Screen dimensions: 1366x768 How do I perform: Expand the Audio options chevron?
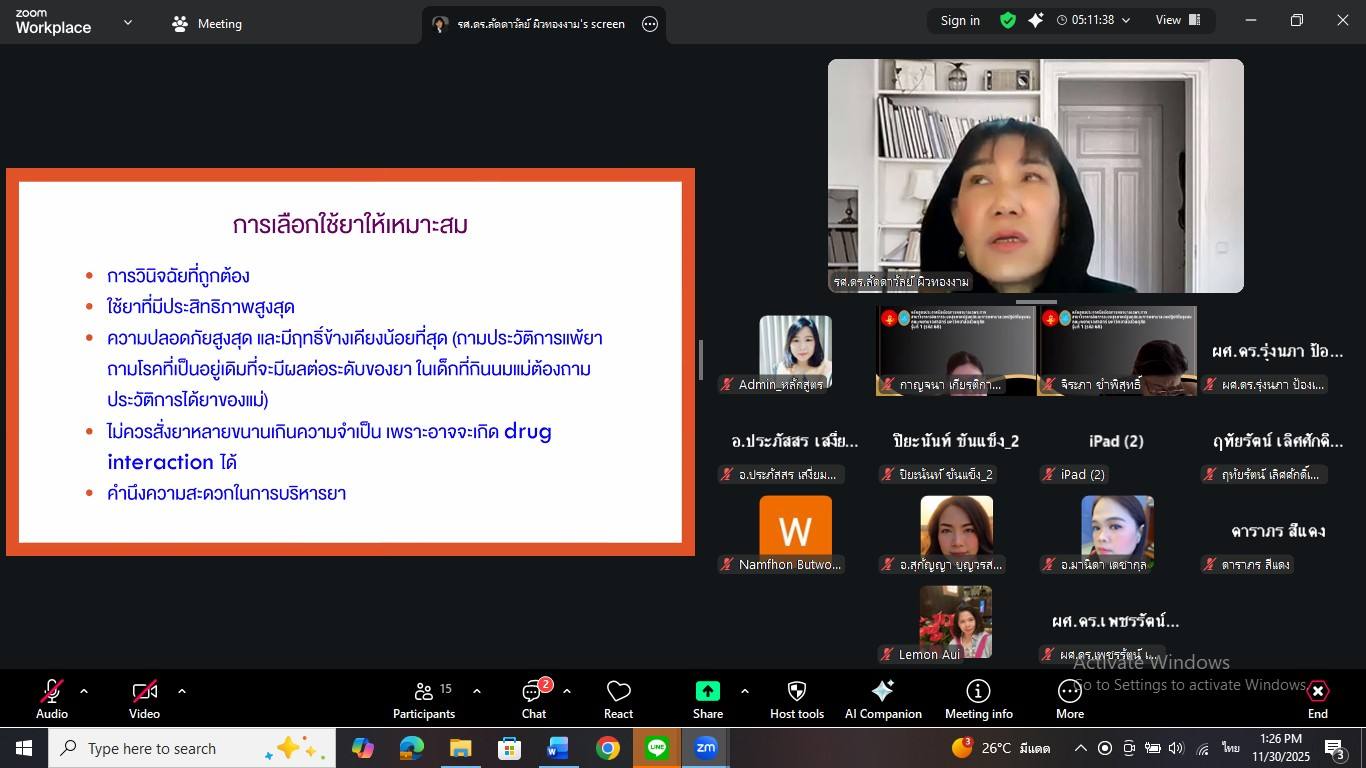tap(84, 690)
